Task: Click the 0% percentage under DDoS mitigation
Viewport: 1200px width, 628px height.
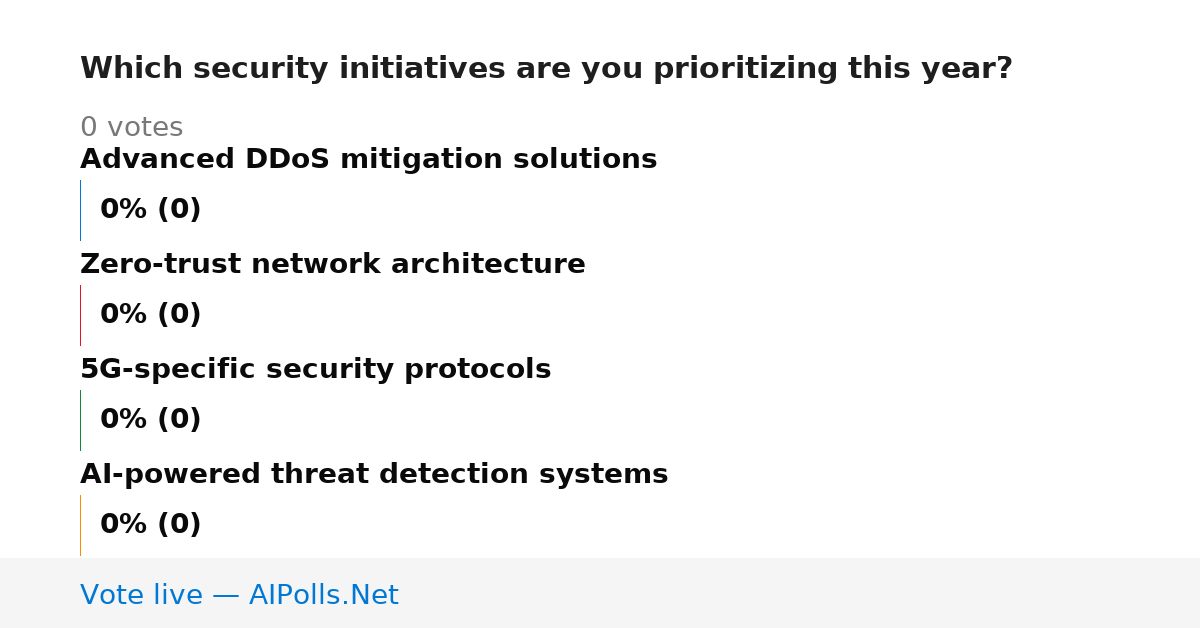Action: (x=124, y=210)
